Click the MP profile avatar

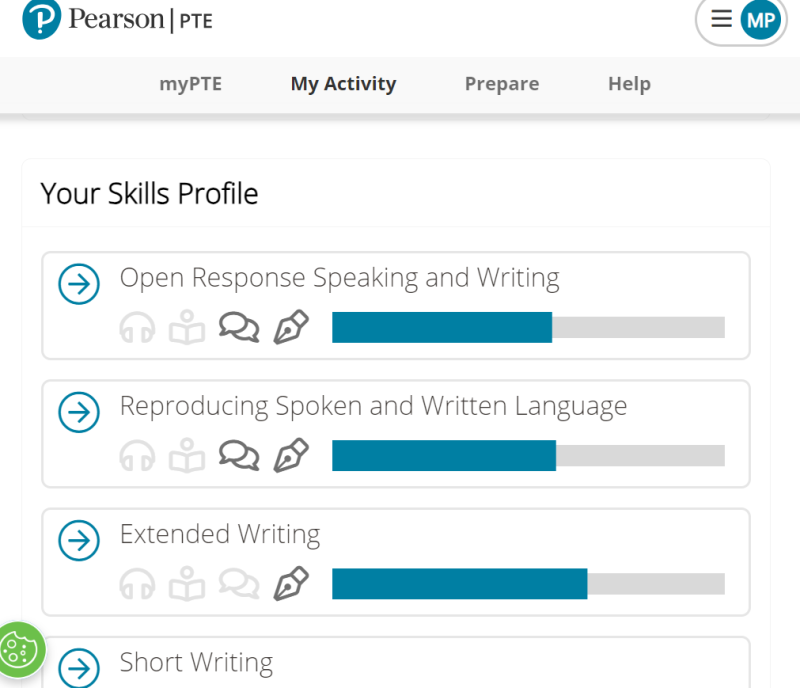click(x=756, y=18)
